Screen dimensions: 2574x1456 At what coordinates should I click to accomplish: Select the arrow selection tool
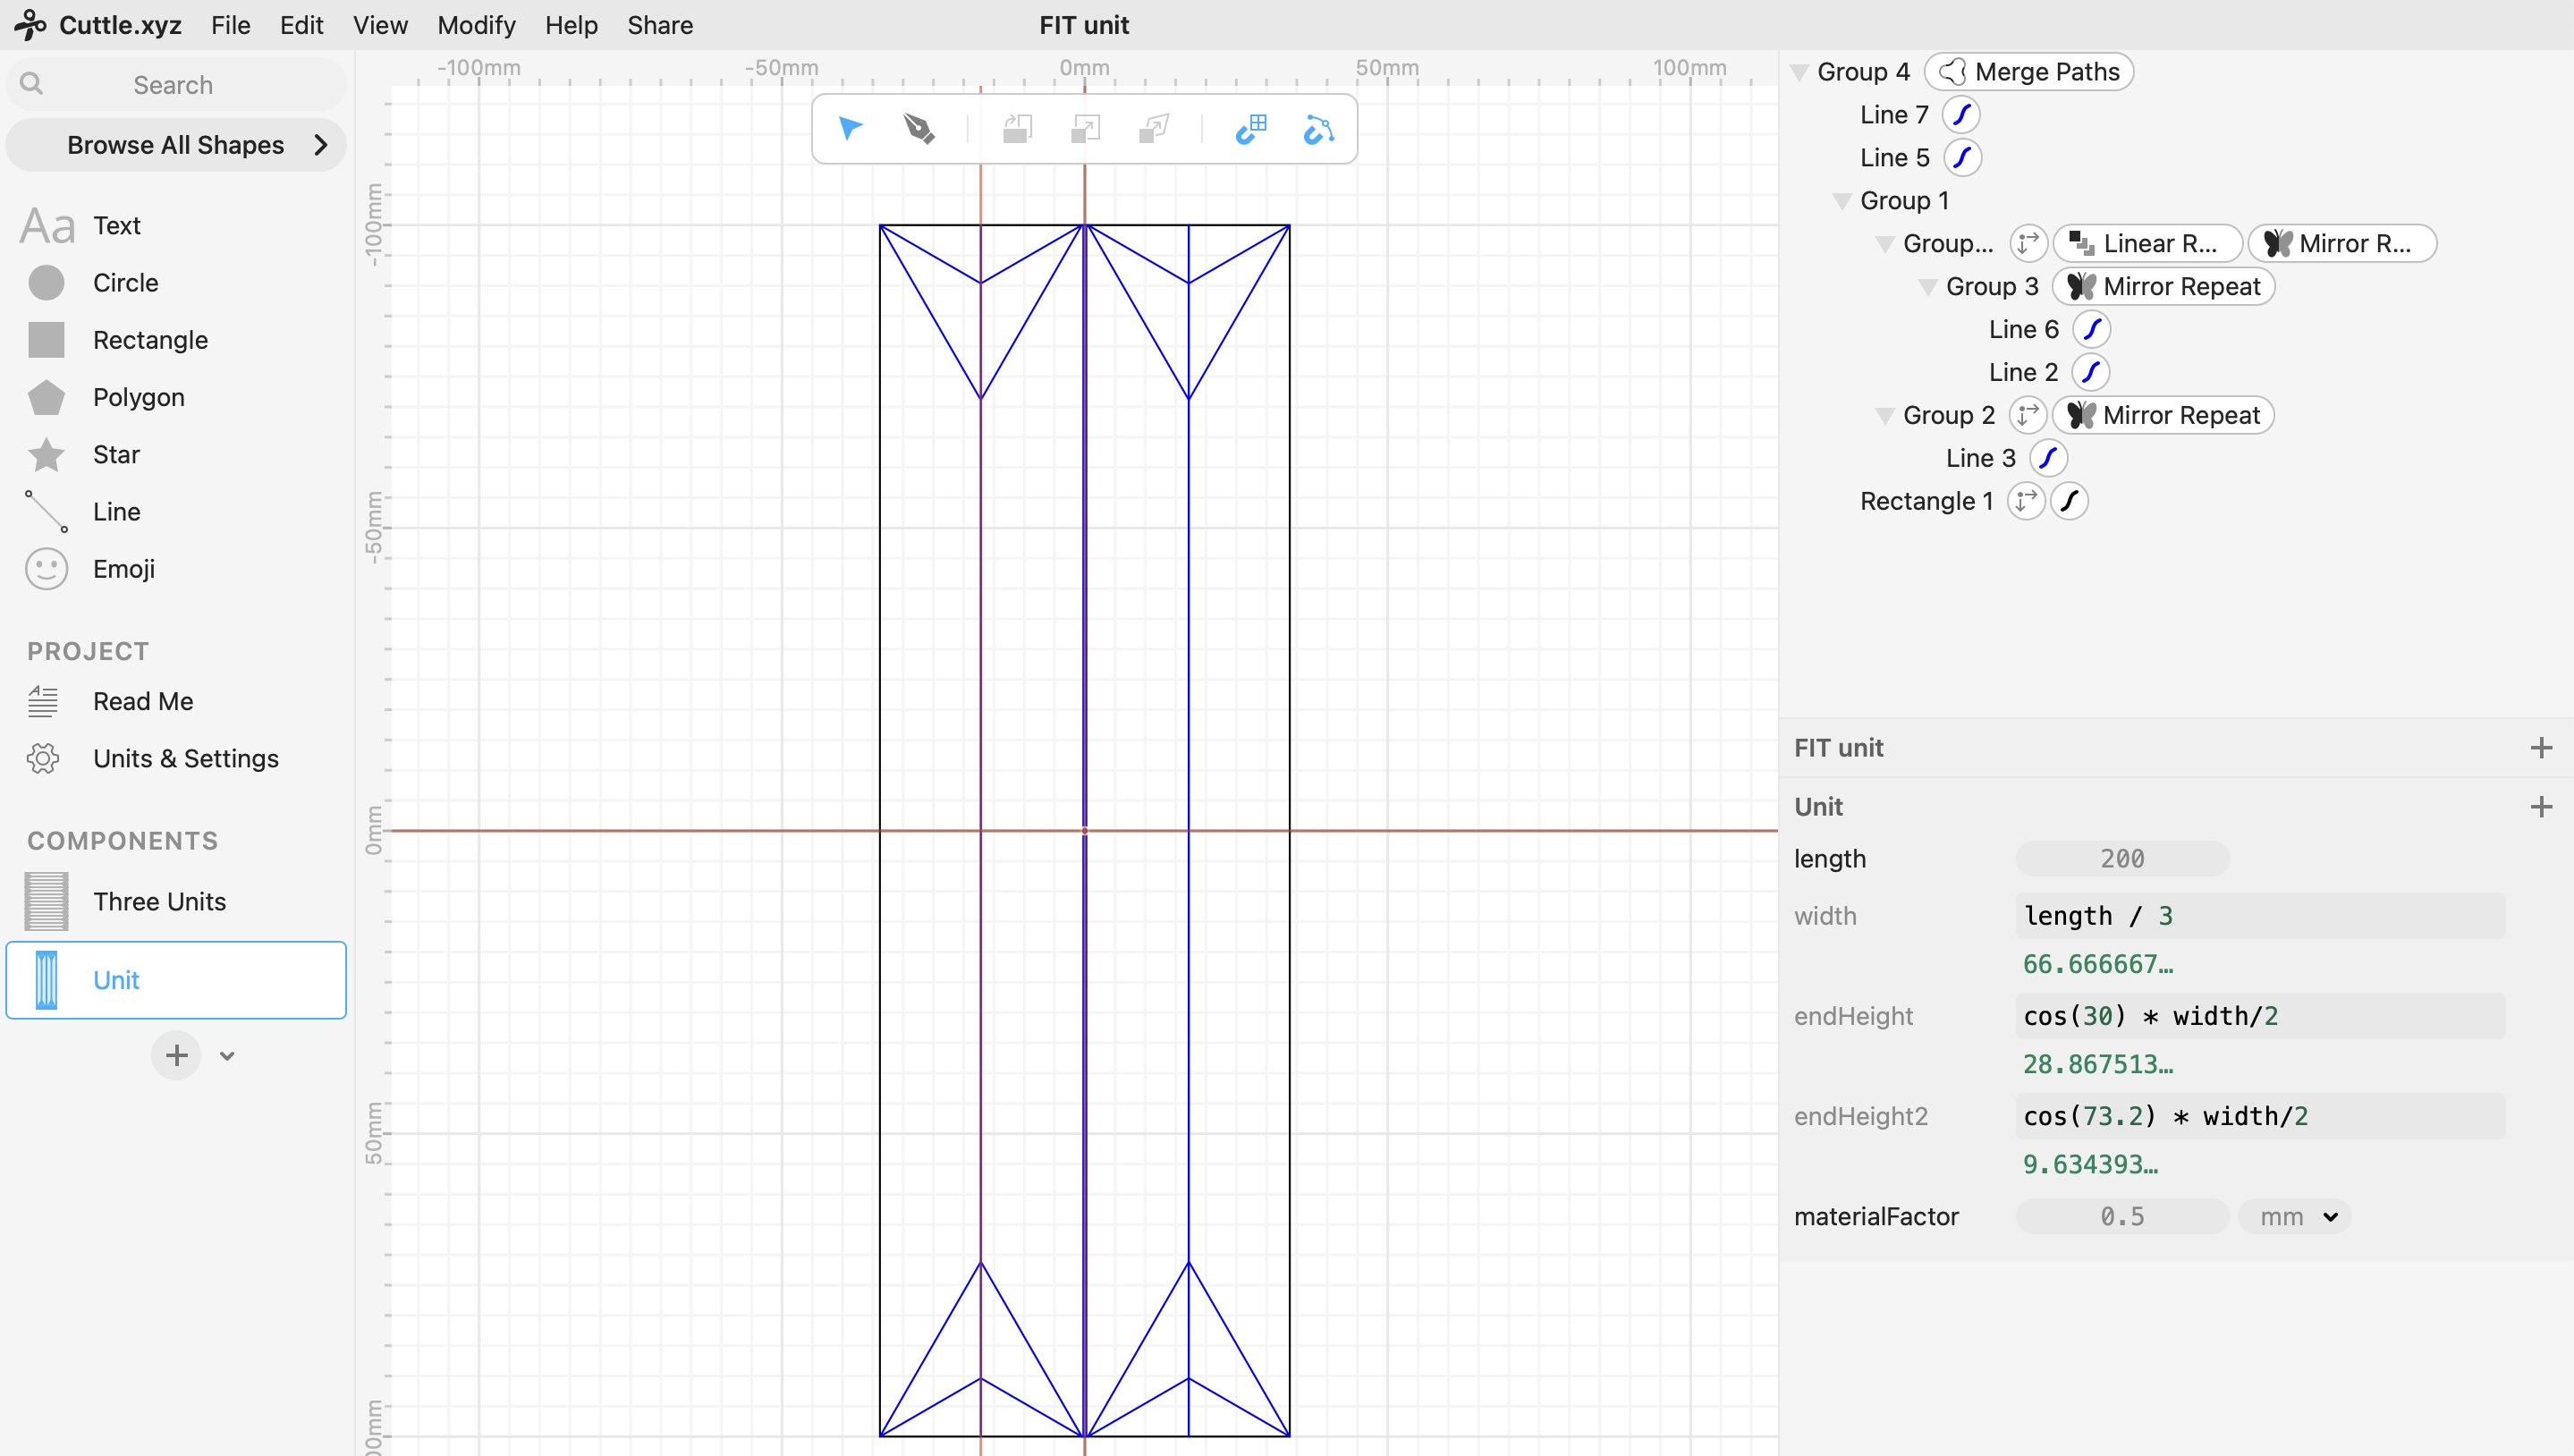pyautogui.click(x=850, y=129)
